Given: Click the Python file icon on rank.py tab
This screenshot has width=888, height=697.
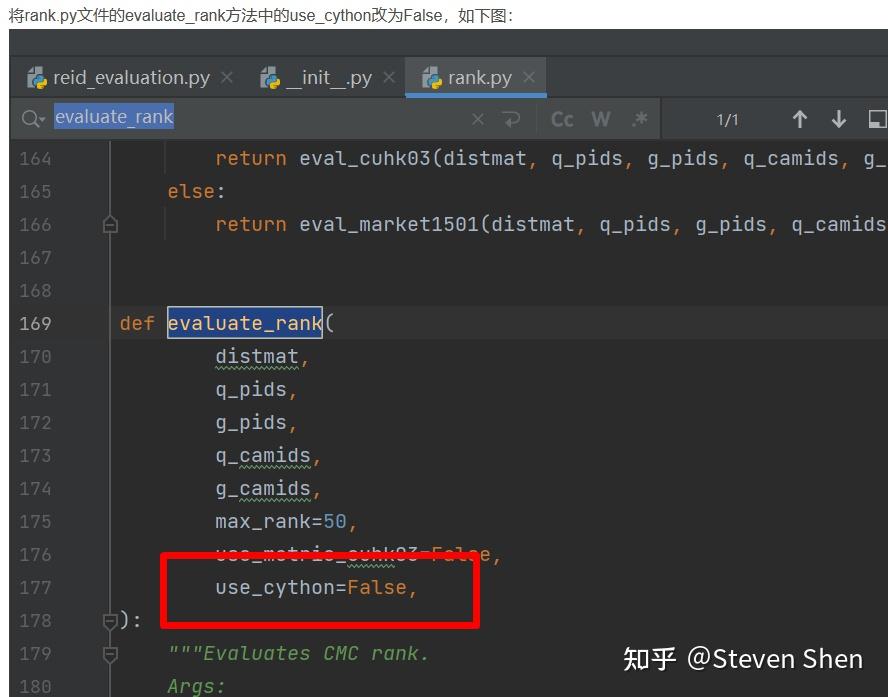Looking at the screenshot, I should [x=430, y=75].
